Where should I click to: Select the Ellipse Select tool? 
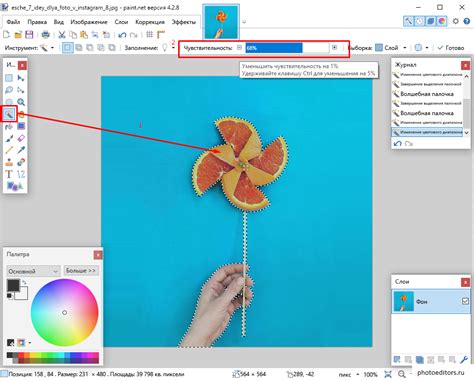coord(9,102)
